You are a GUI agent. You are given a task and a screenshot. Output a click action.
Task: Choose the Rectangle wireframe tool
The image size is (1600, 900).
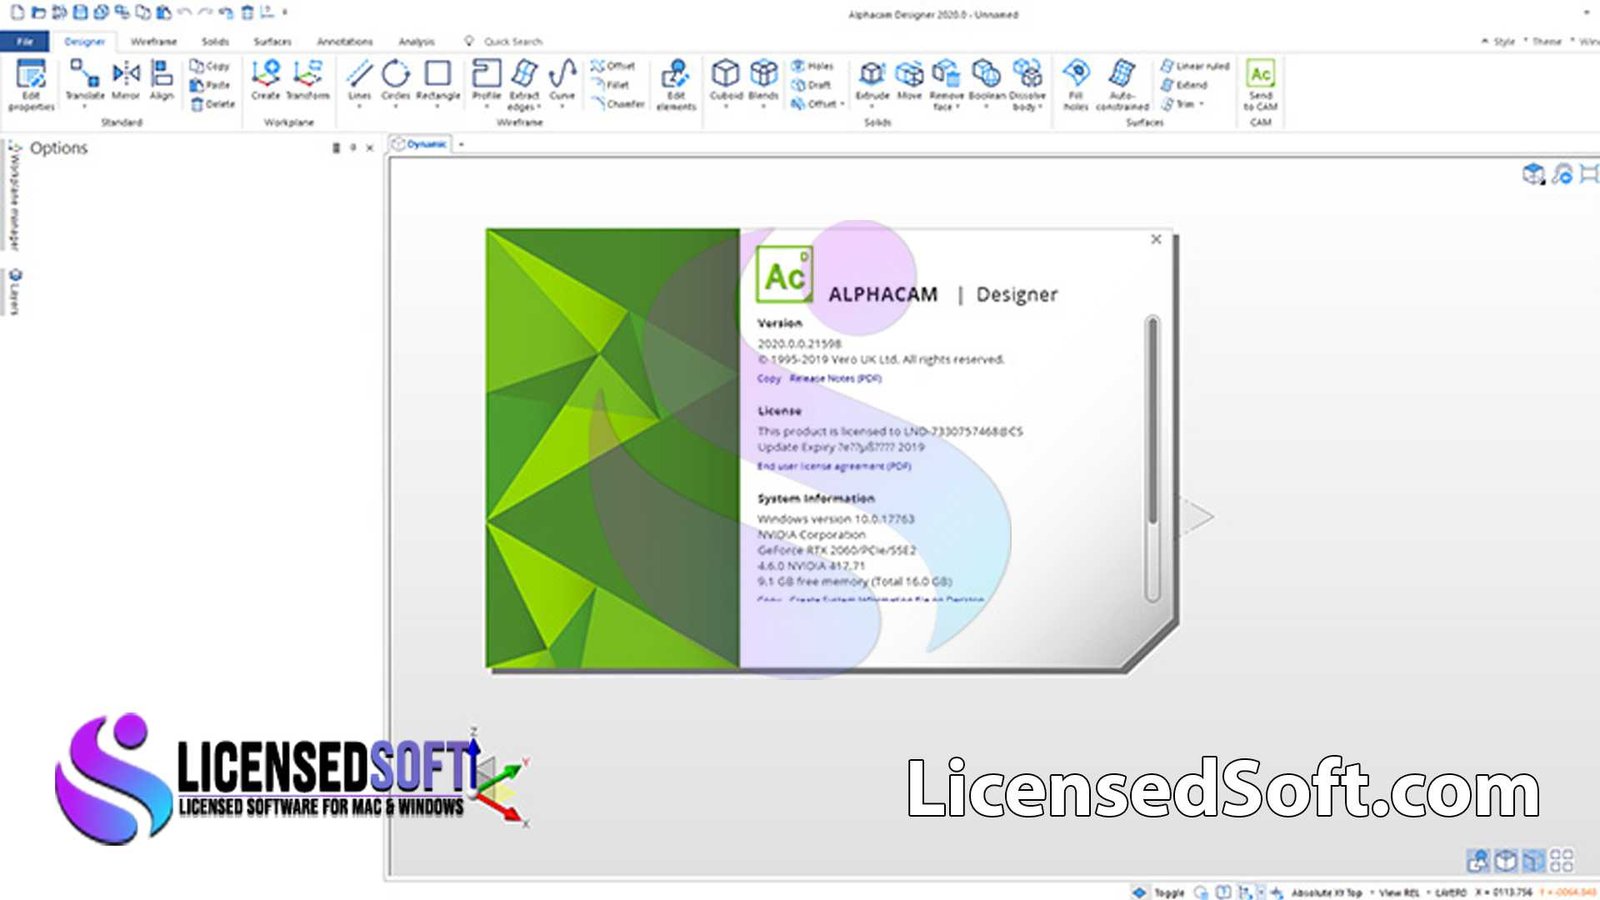438,82
